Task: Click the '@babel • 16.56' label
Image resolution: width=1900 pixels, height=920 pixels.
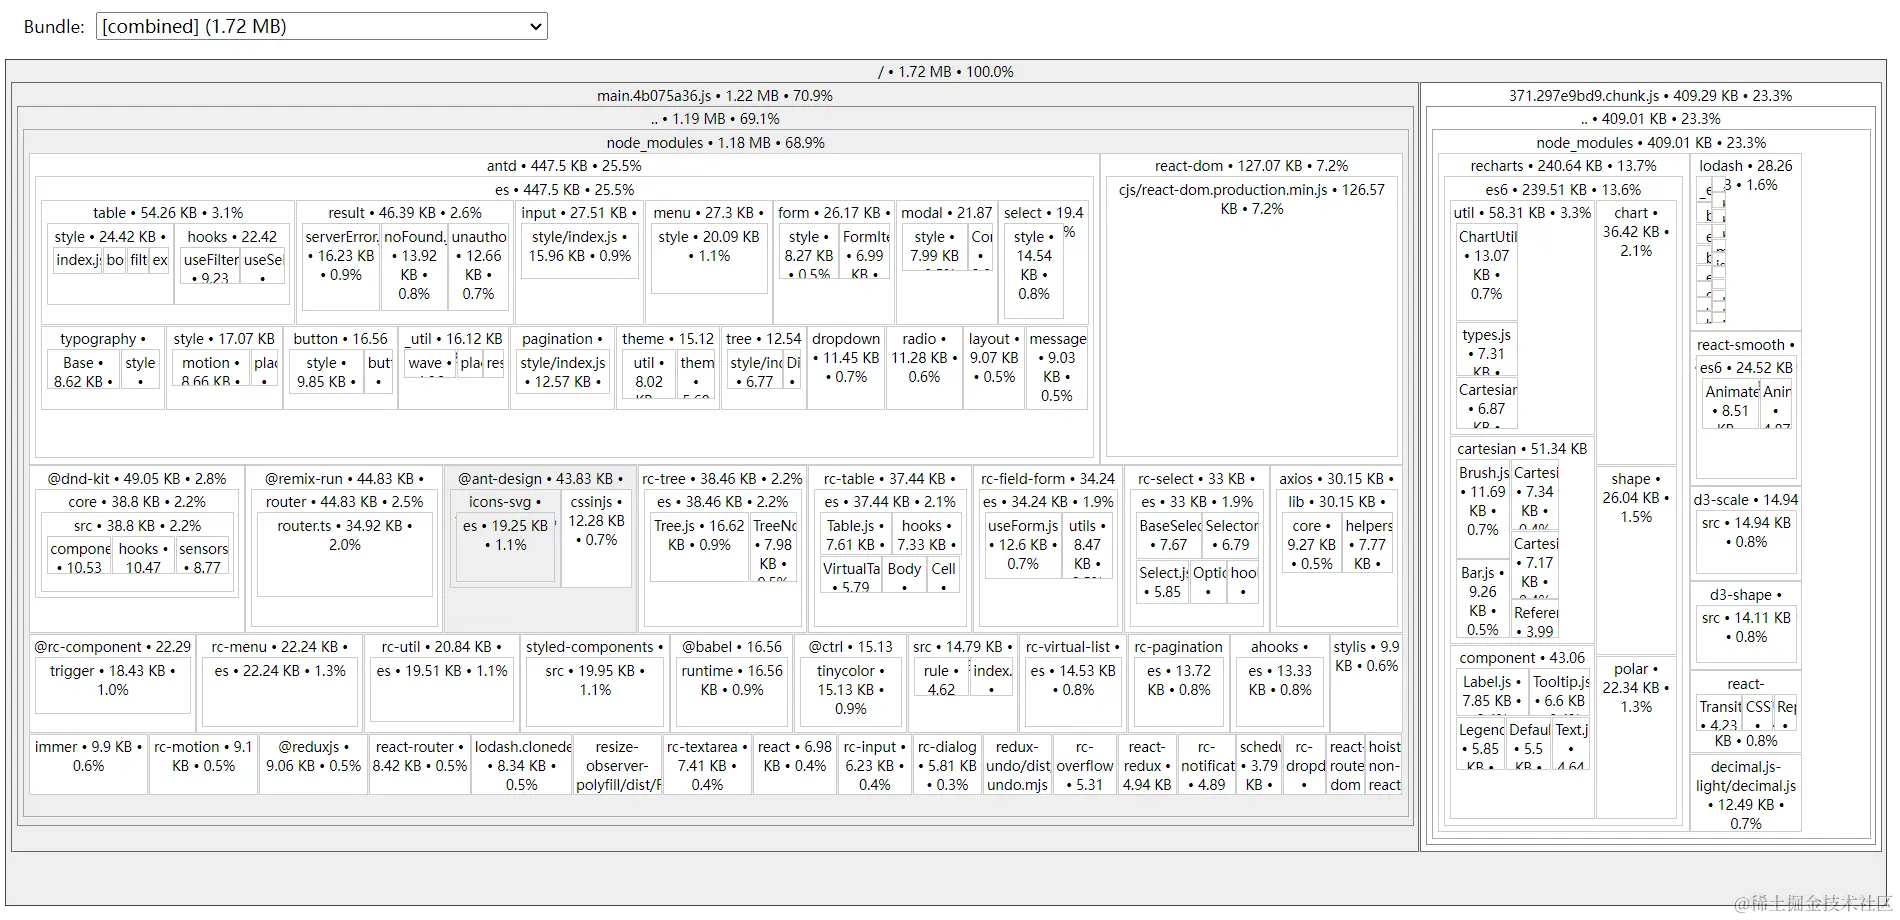Action: click(x=732, y=647)
